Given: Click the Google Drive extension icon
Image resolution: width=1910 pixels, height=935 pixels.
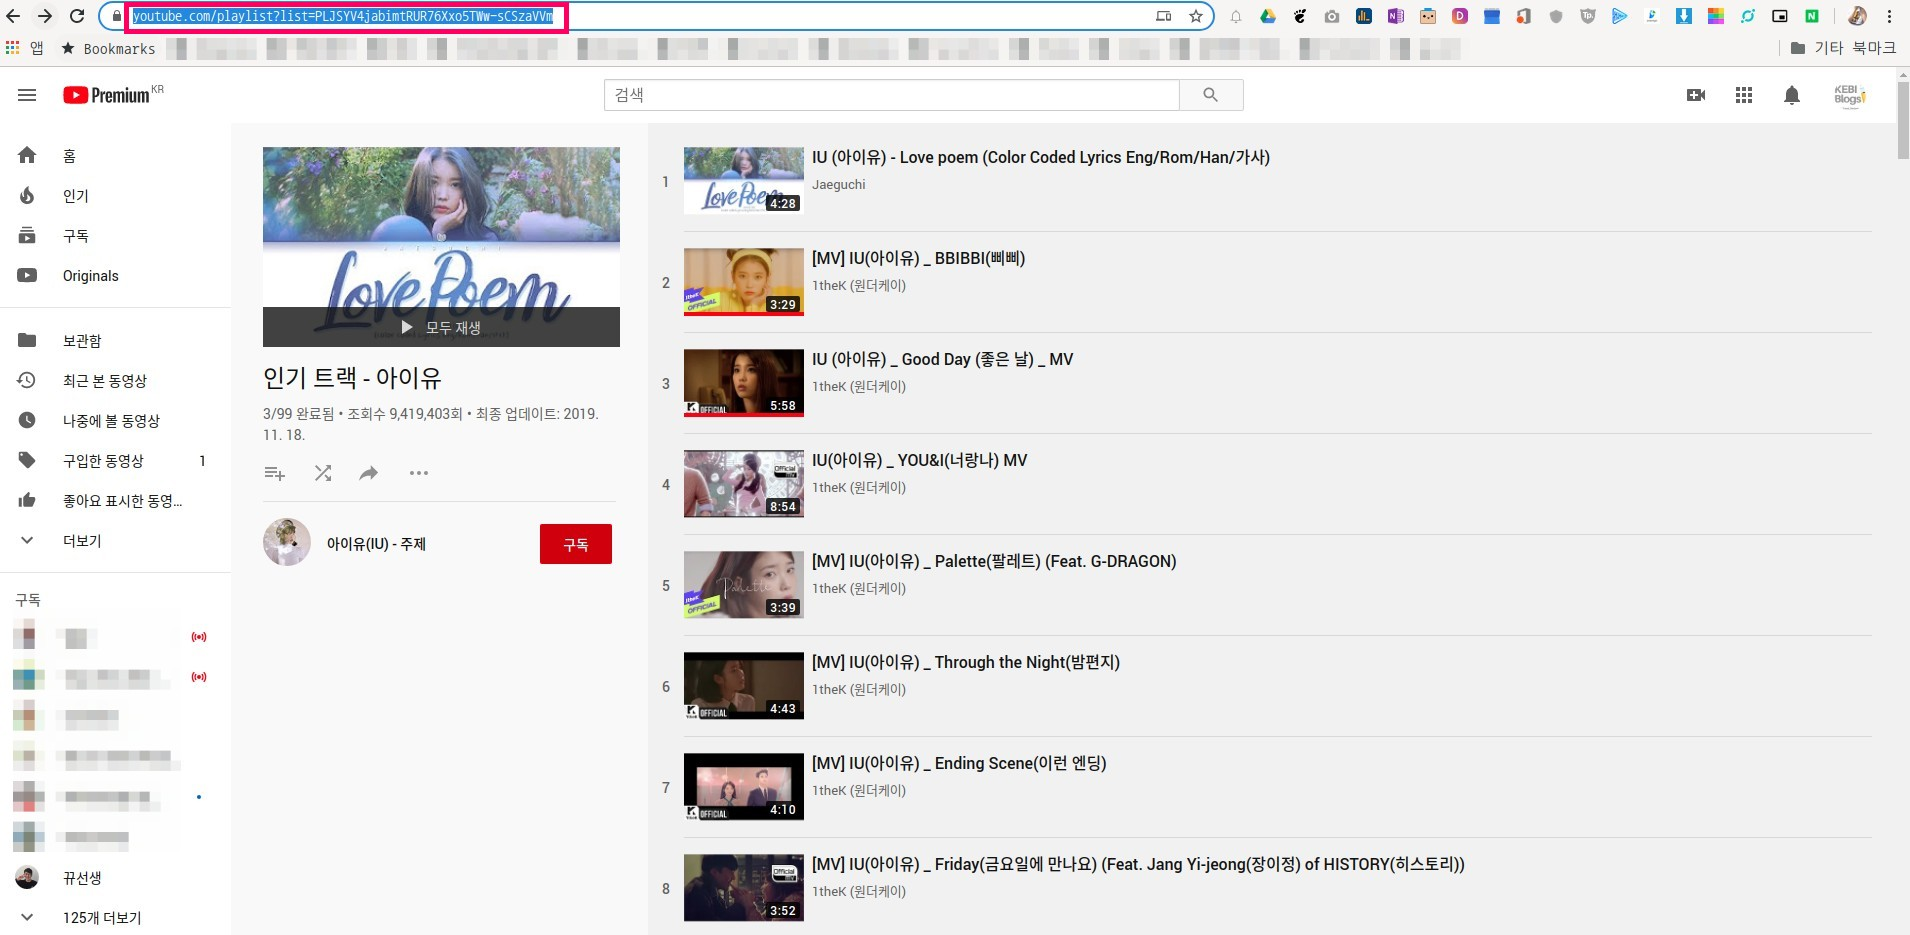Looking at the screenshot, I should pyautogui.click(x=1268, y=16).
